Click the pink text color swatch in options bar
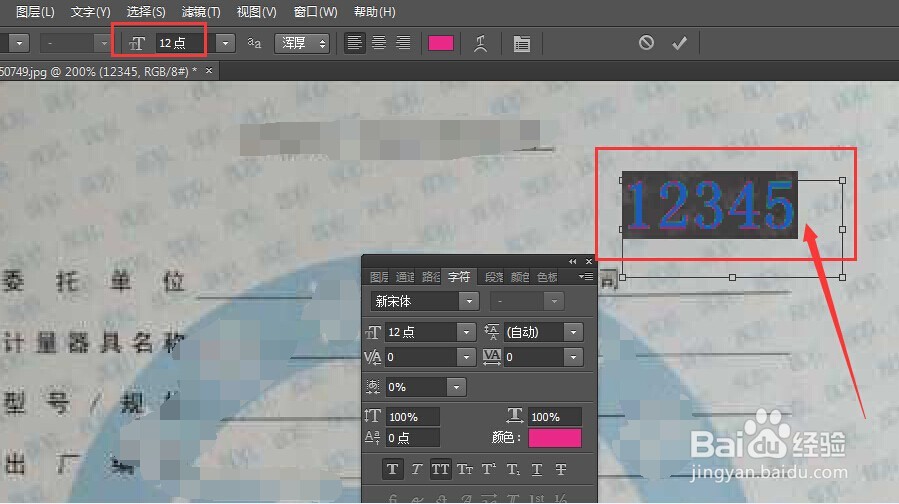This screenshot has width=899, height=504. (x=441, y=43)
